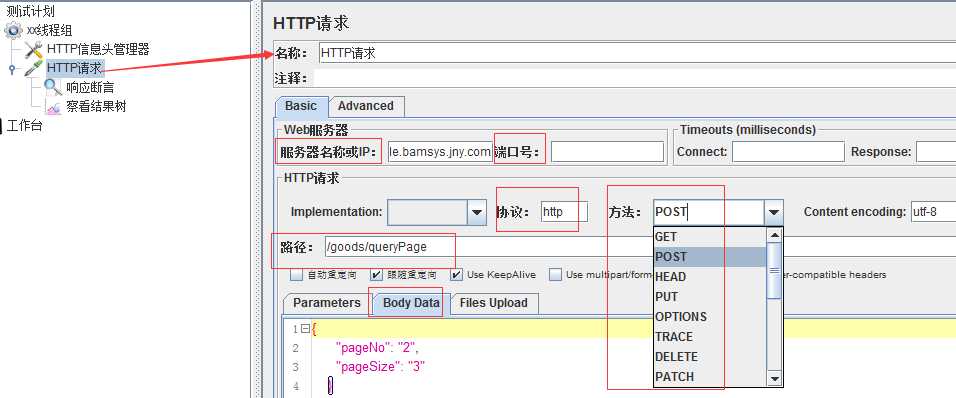Screen dimensions: 956x398
Task: Select HTTP请求 node in the tree
Action: [75, 68]
